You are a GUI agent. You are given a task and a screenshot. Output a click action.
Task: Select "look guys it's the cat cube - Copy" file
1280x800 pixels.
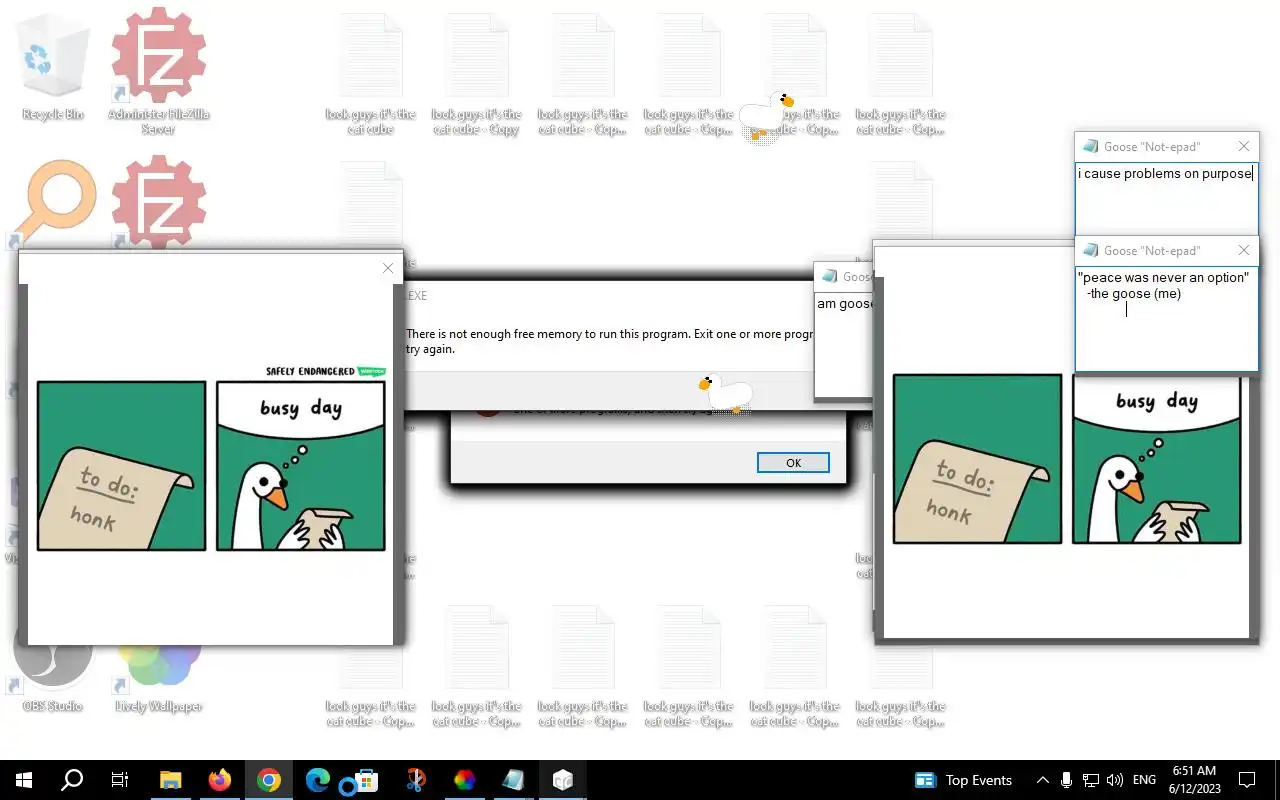477,75
